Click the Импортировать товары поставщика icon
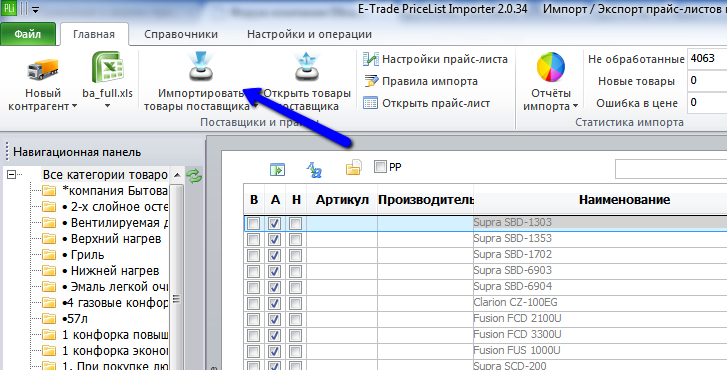 pyautogui.click(x=200, y=67)
